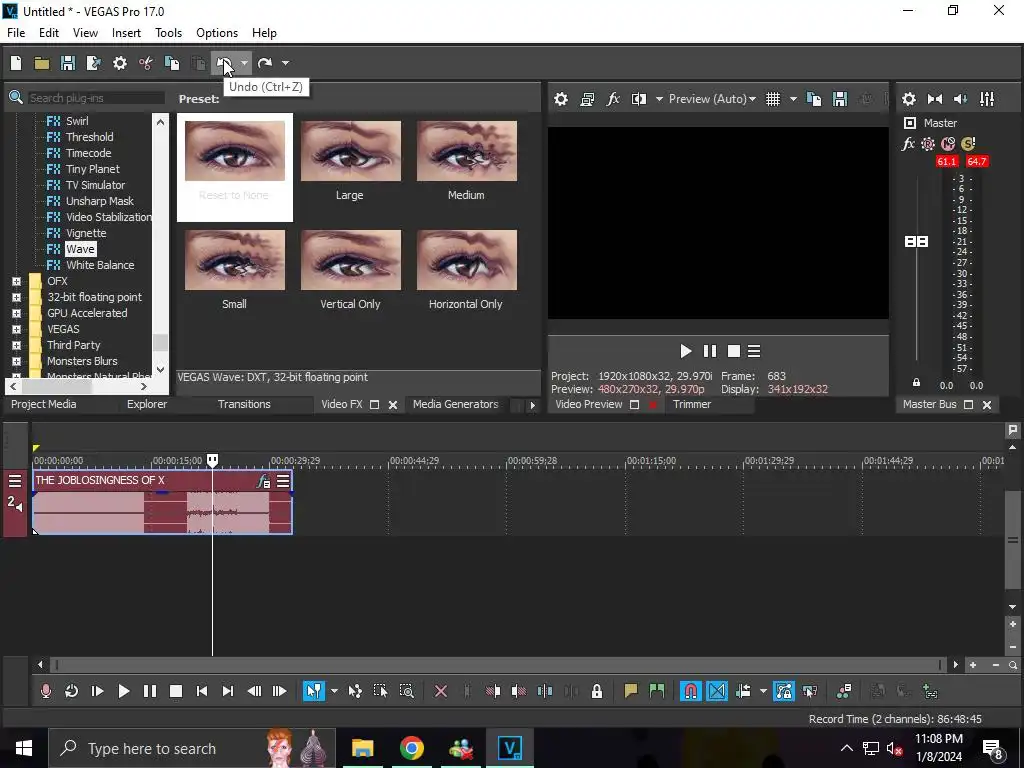Image resolution: width=1024 pixels, height=768 pixels.
Task: Select the Zoom Edit Tool magnifier icon
Action: coord(406,691)
